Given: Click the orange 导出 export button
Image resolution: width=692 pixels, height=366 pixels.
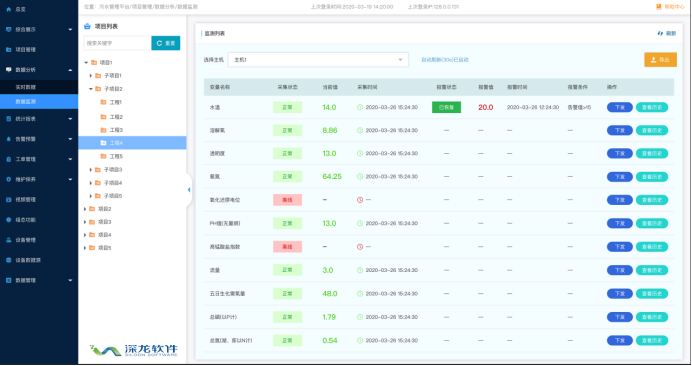Looking at the screenshot, I should [x=660, y=60].
